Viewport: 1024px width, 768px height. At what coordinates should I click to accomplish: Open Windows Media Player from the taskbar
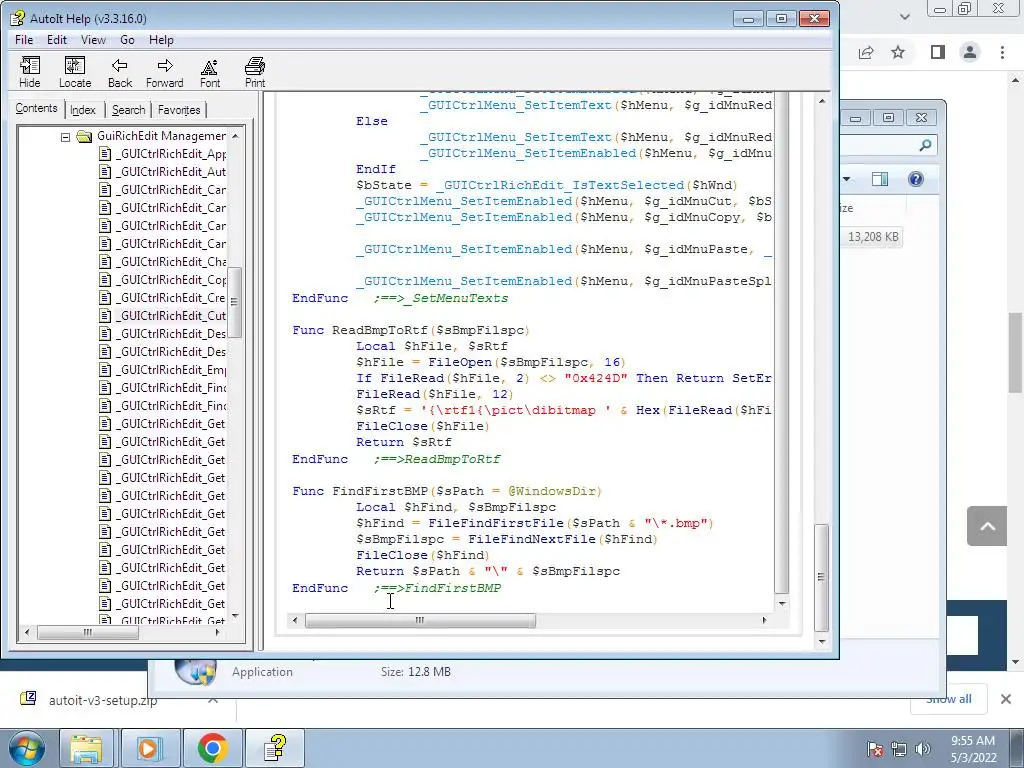[148, 748]
